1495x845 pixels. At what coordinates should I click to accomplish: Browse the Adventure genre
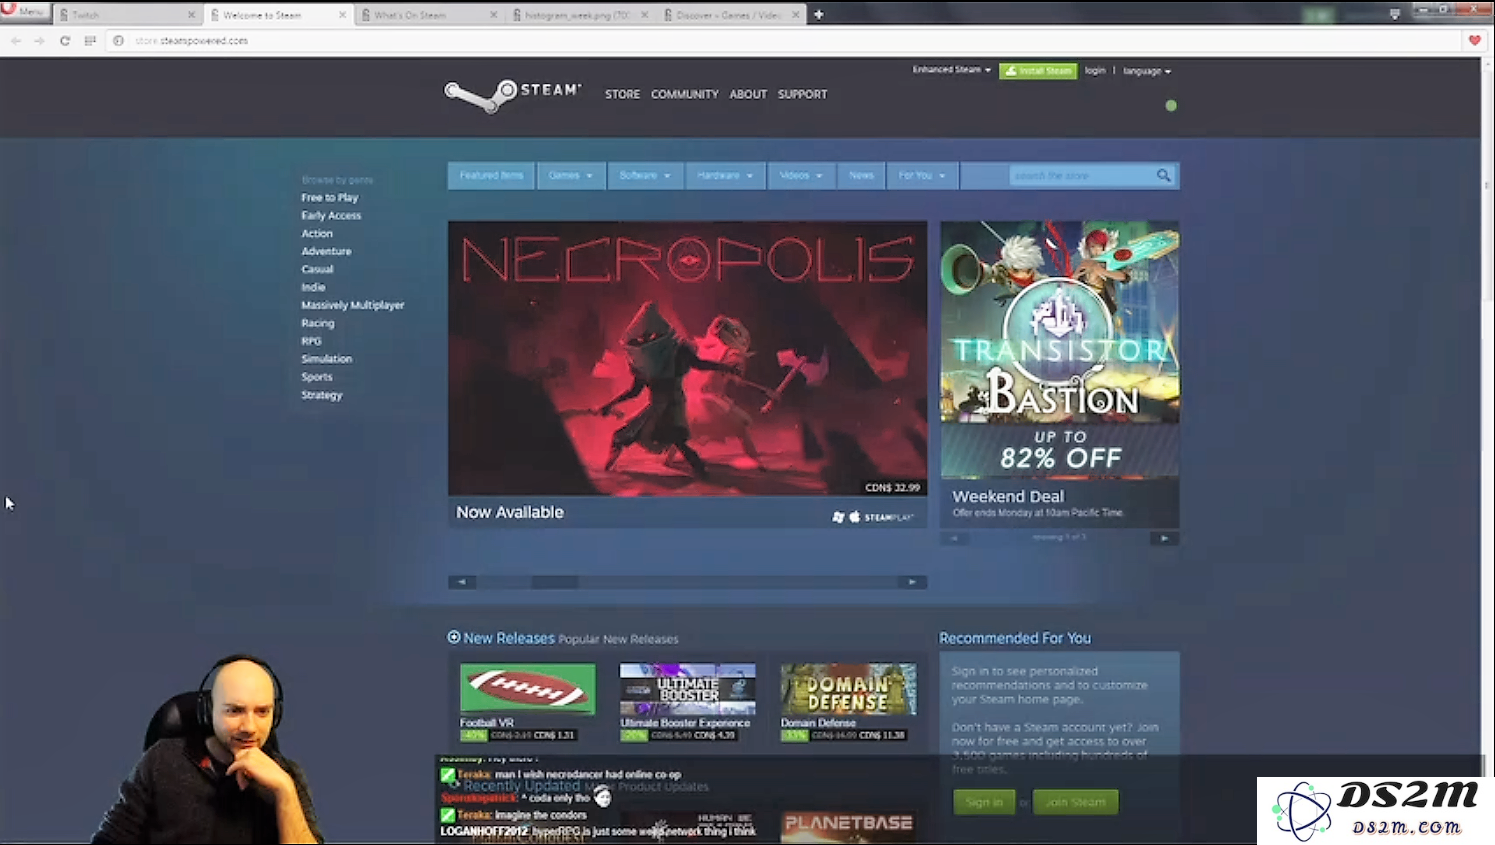click(326, 252)
